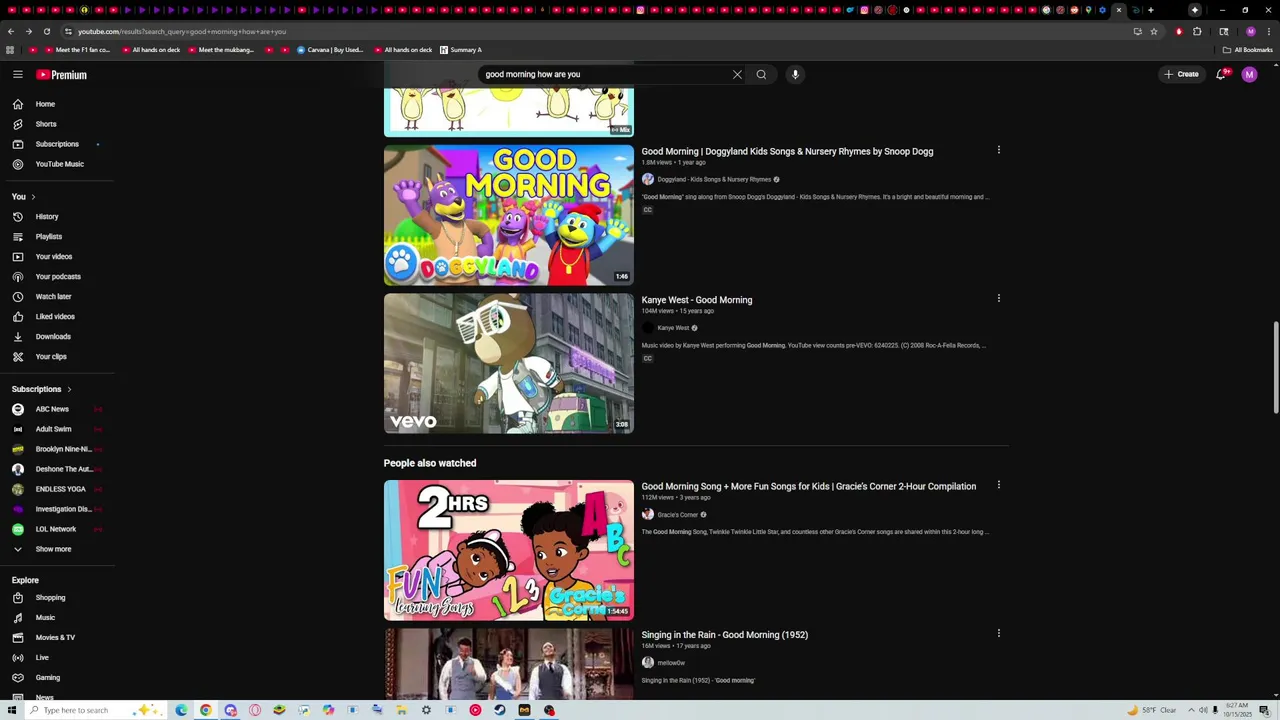
Task: Open the Windows Start menu
Action: [x=12, y=710]
